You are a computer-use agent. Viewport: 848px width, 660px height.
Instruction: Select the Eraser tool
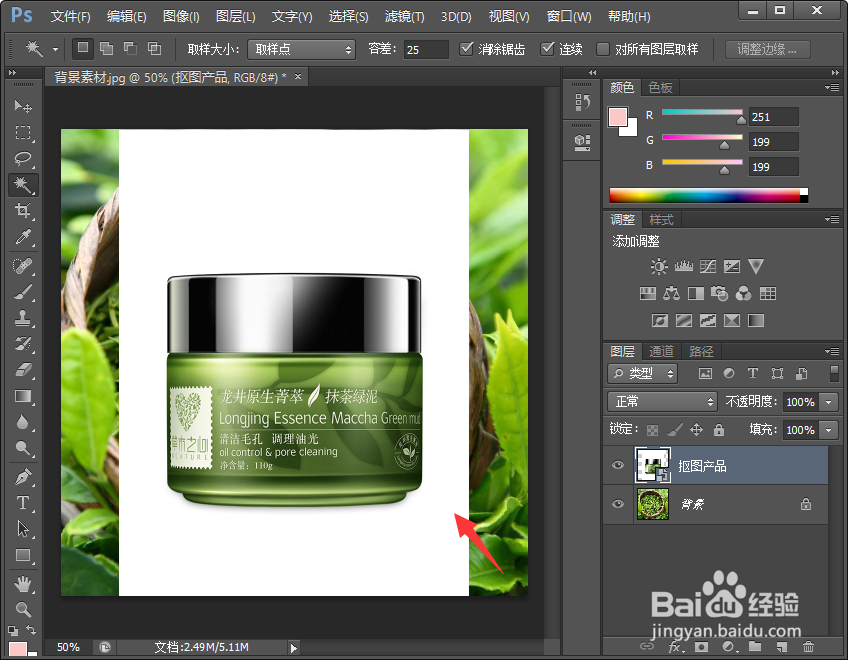(x=23, y=370)
